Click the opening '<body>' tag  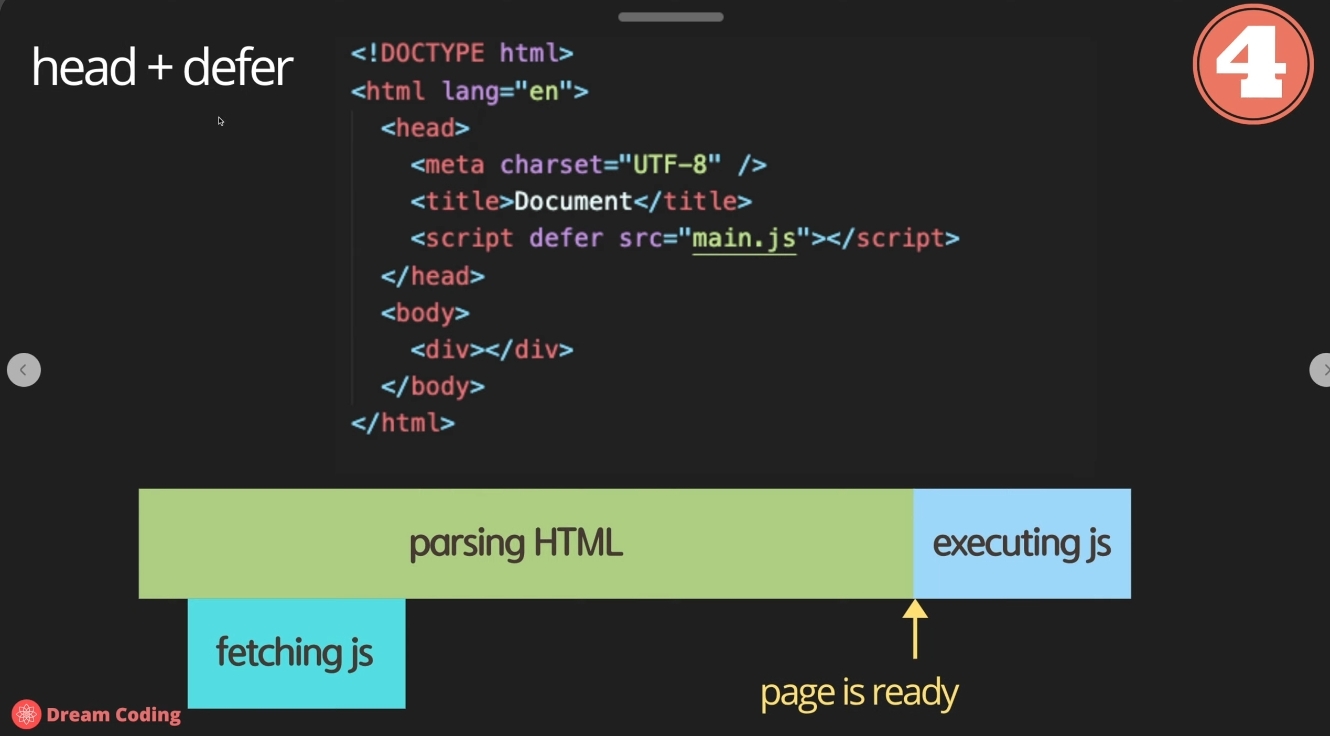(x=425, y=313)
